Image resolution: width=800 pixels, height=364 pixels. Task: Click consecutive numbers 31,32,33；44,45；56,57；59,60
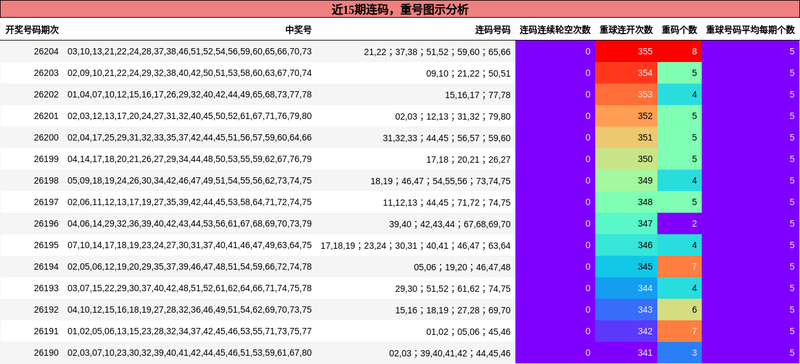pos(446,138)
